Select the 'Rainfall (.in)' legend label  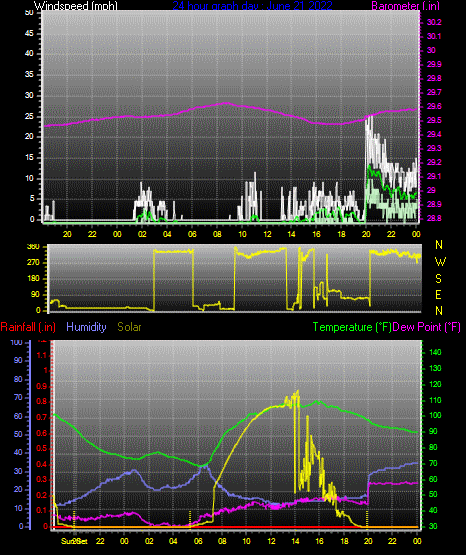(28, 327)
